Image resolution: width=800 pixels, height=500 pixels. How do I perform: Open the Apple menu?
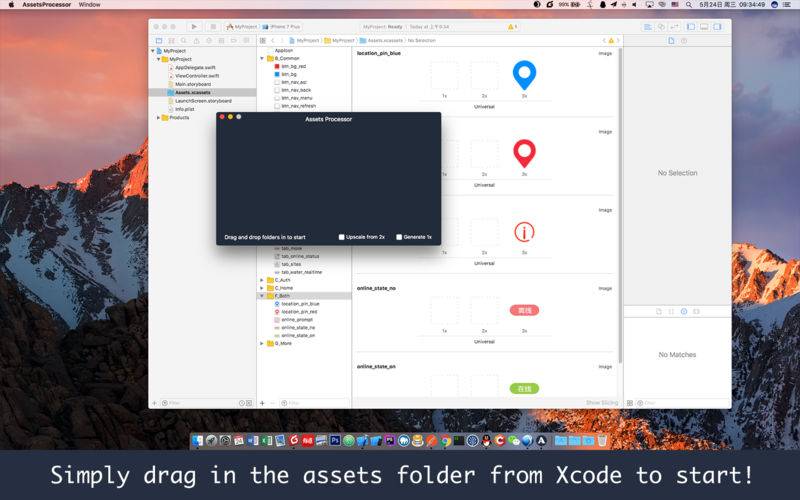point(11,5)
